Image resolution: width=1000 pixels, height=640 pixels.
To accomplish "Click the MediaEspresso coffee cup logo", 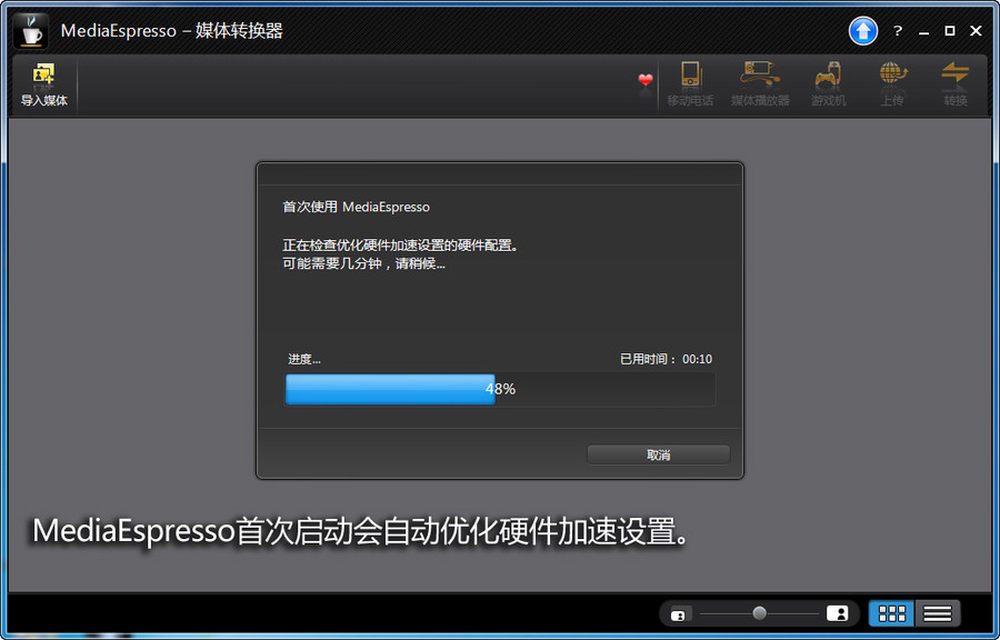I will tap(31, 31).
